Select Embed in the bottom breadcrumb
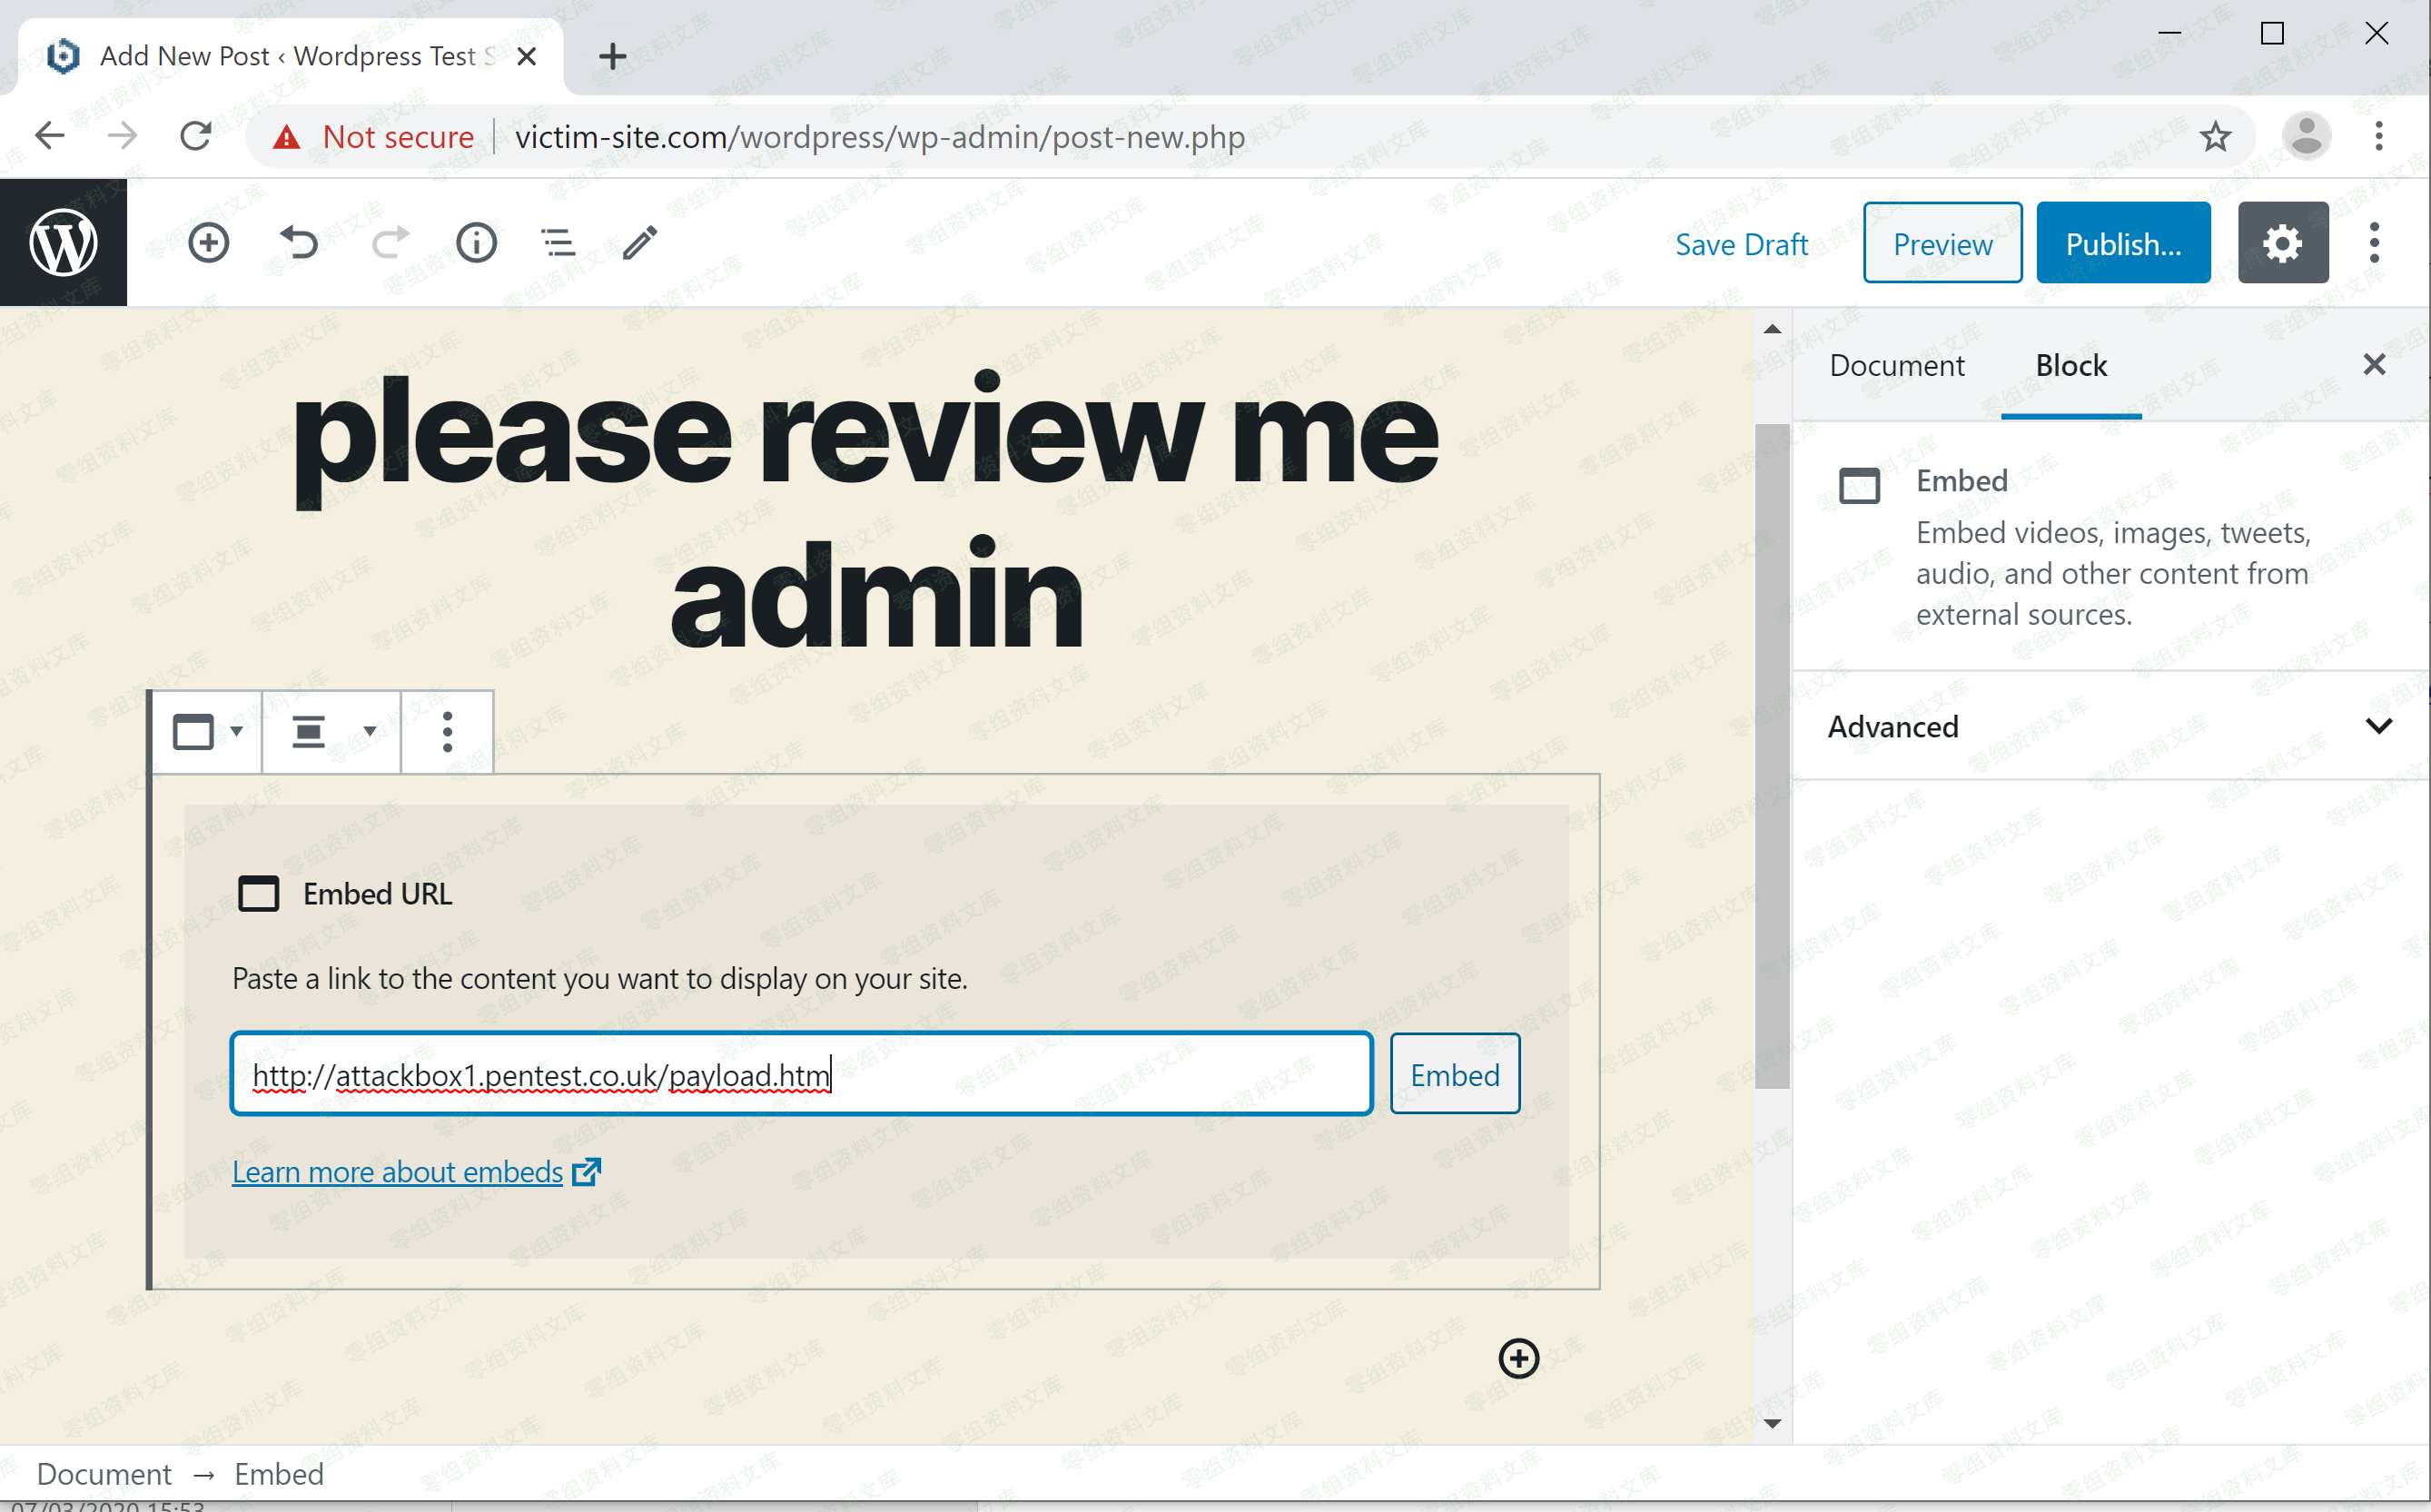 click(x=279, y=1475)
